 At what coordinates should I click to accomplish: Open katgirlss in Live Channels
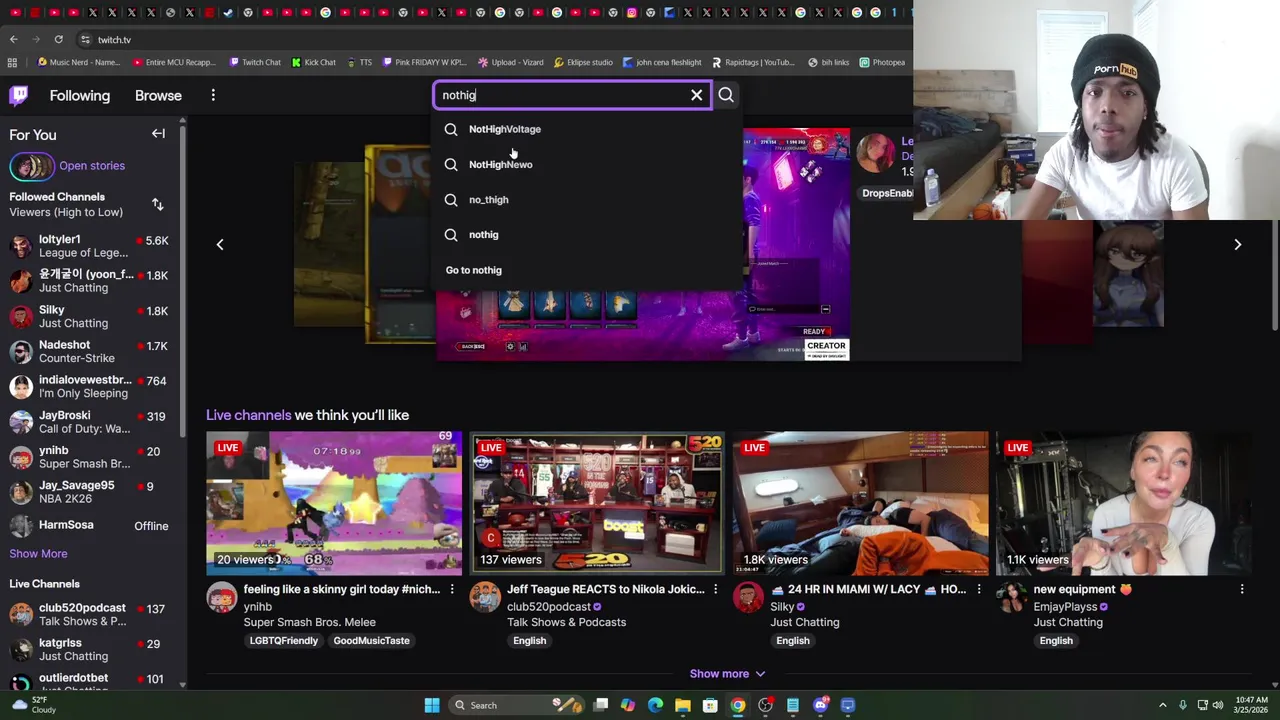click(90, 649)
